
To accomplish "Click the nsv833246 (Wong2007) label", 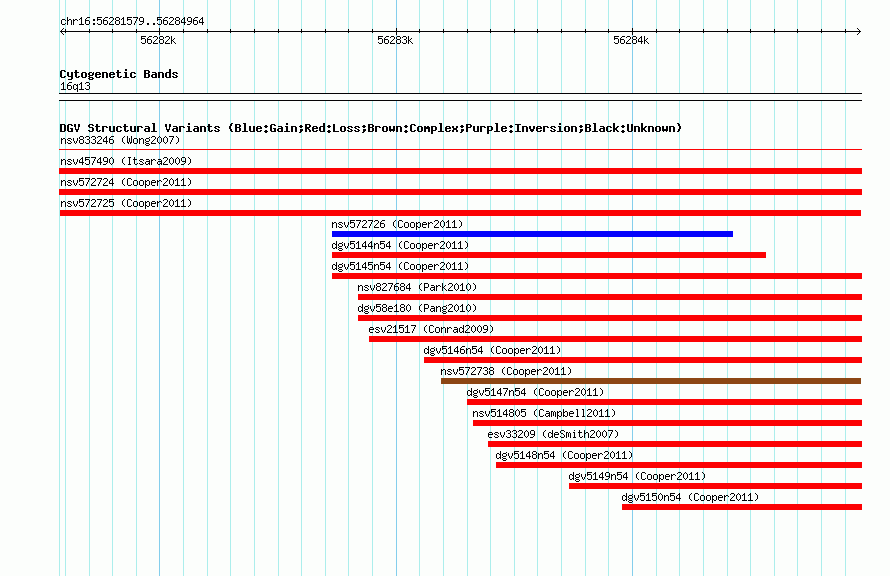I will point(120,140).
